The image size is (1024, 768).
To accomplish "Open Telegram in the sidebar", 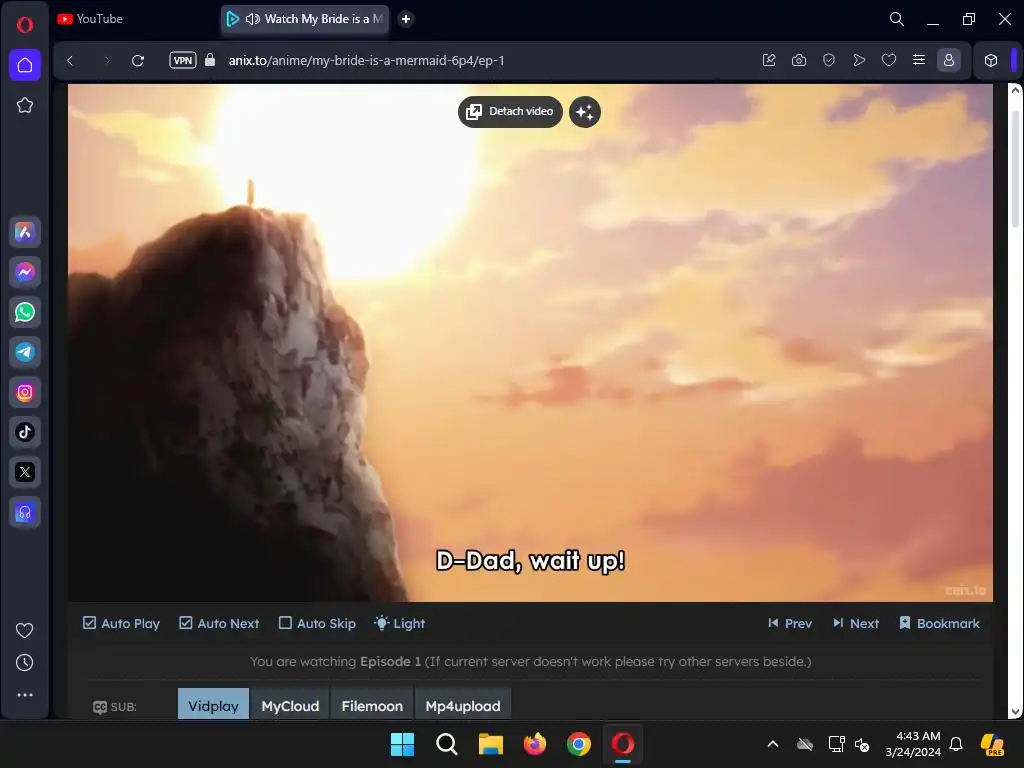I will 25,352.
